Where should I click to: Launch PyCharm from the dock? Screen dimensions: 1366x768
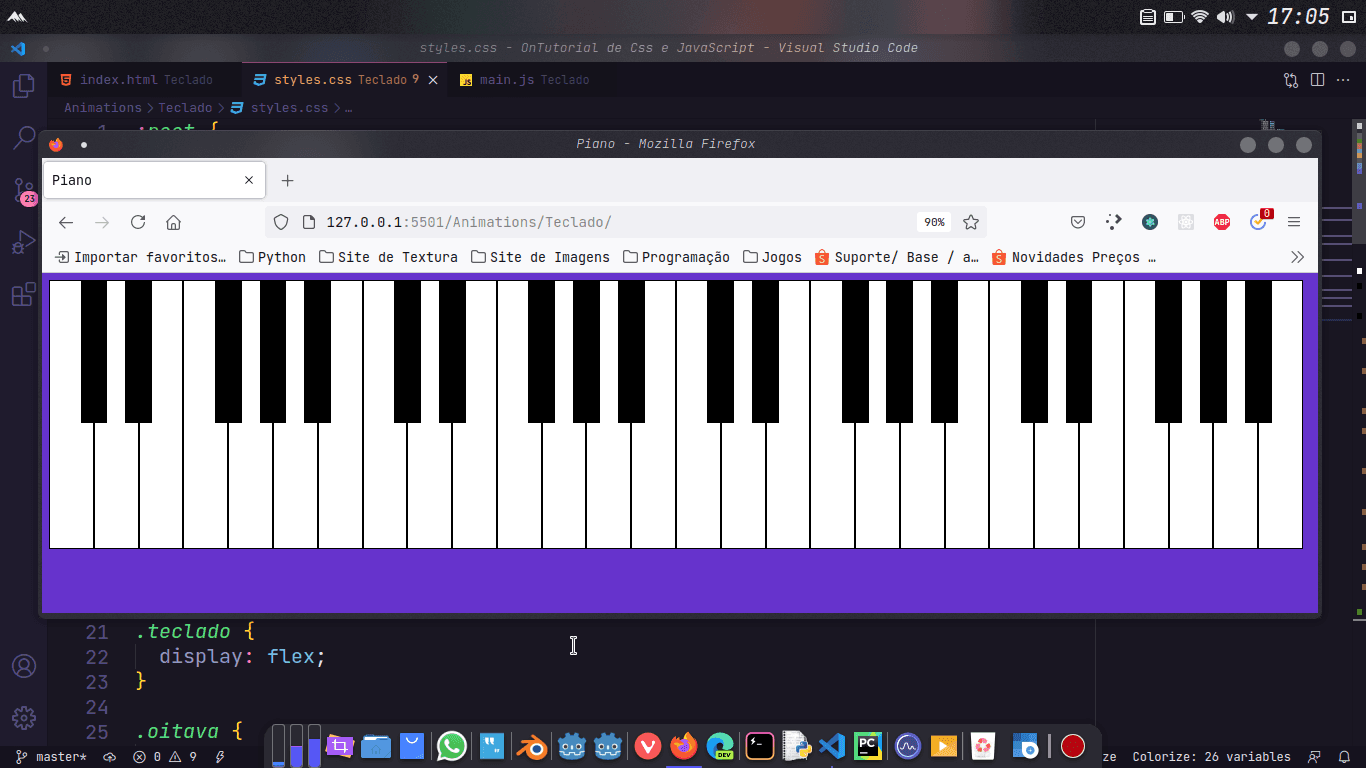(867, 746)
